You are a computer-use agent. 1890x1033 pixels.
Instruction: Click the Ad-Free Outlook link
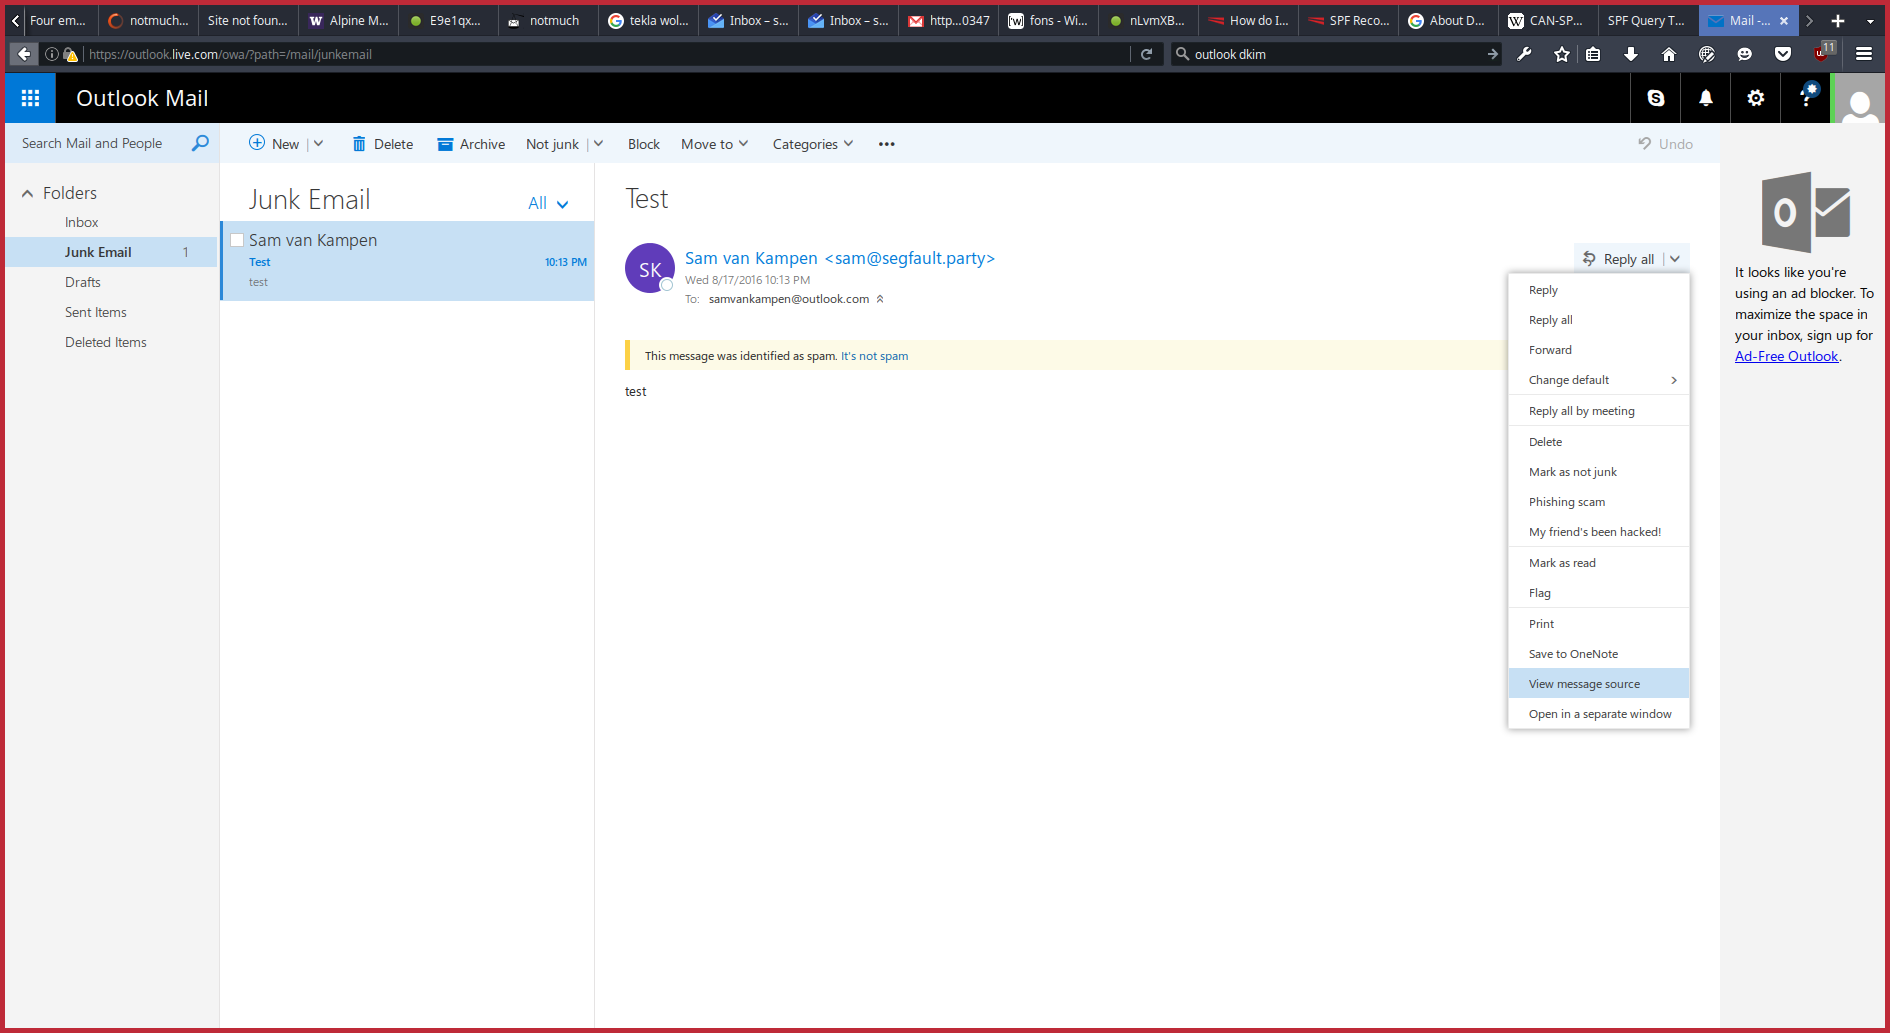click(x=1786, y=356)
